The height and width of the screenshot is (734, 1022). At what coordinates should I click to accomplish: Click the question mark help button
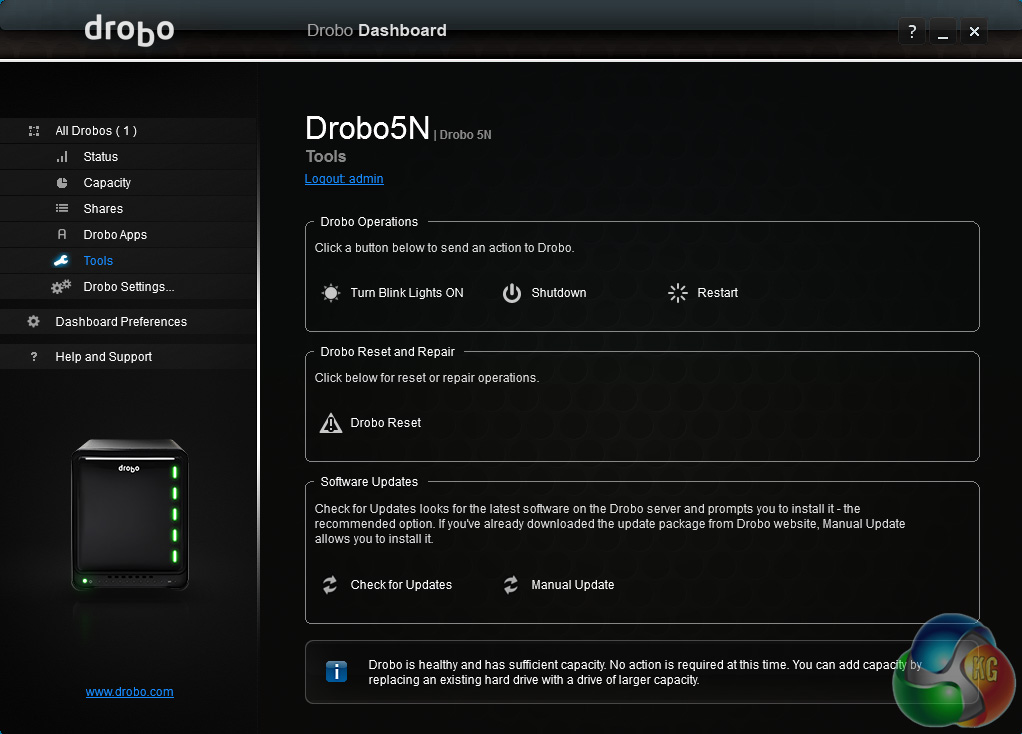(911, 32)
